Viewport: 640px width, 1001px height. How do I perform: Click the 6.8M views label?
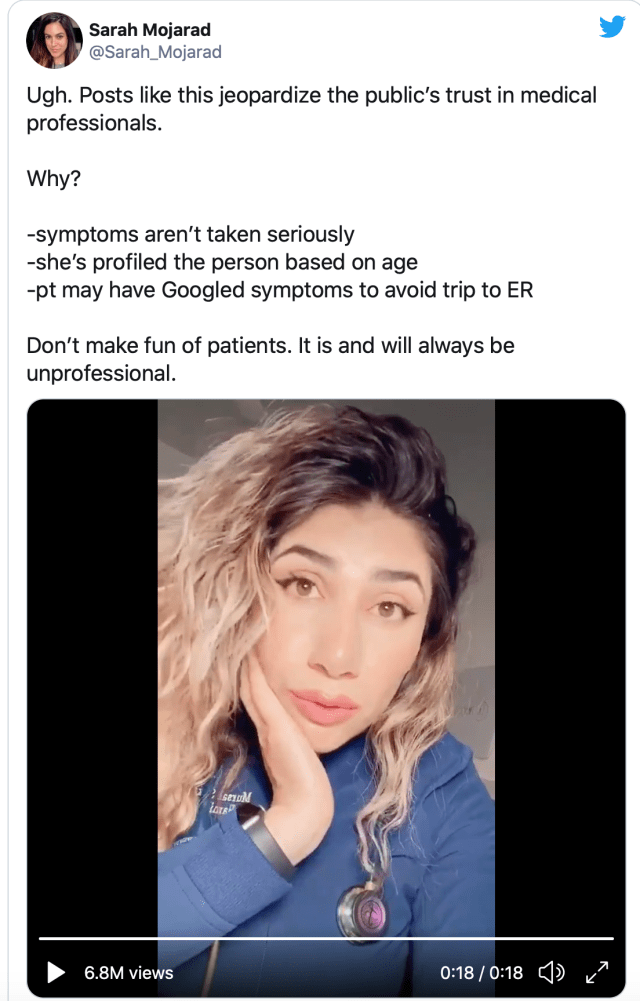click(x=128, y=972)
